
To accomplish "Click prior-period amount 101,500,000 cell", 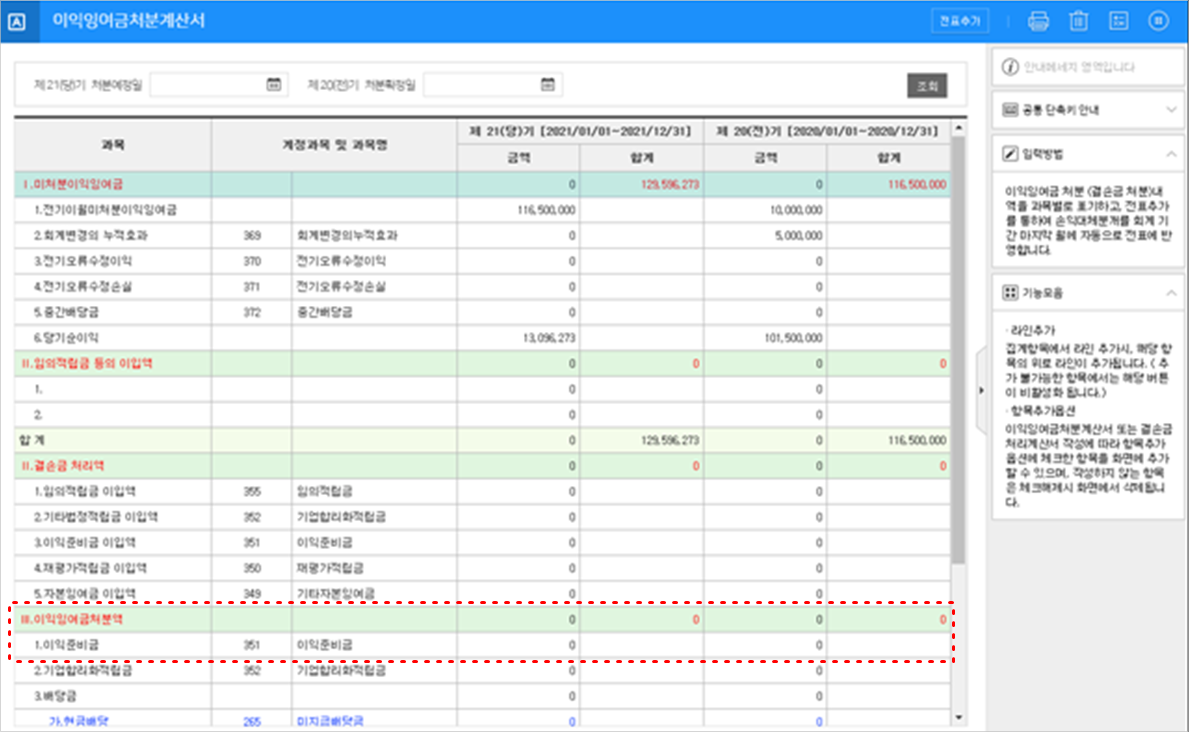I will tap(765, 338).
